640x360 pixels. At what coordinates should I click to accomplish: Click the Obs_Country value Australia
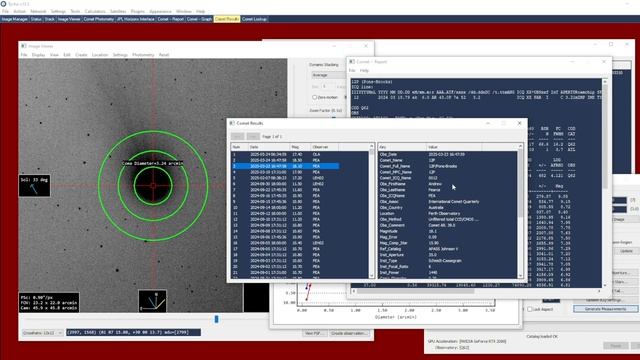(x=436, y=207)
